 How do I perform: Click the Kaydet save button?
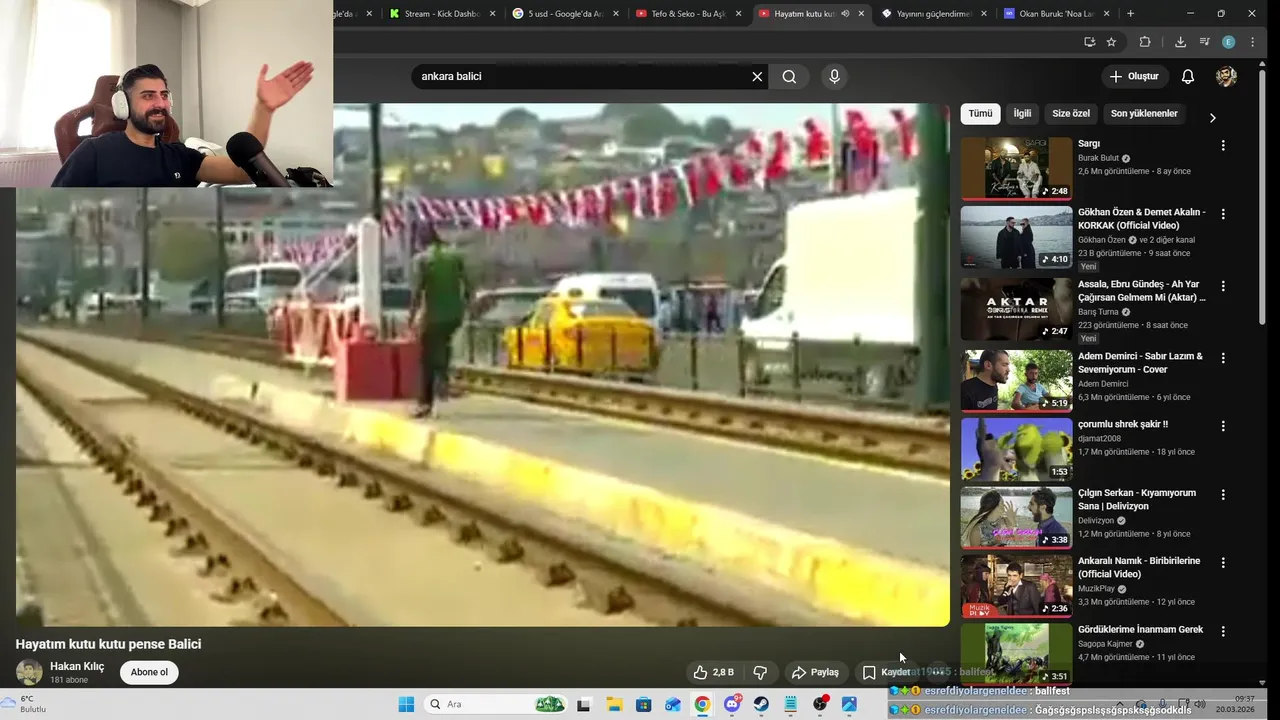coord(886,672)
